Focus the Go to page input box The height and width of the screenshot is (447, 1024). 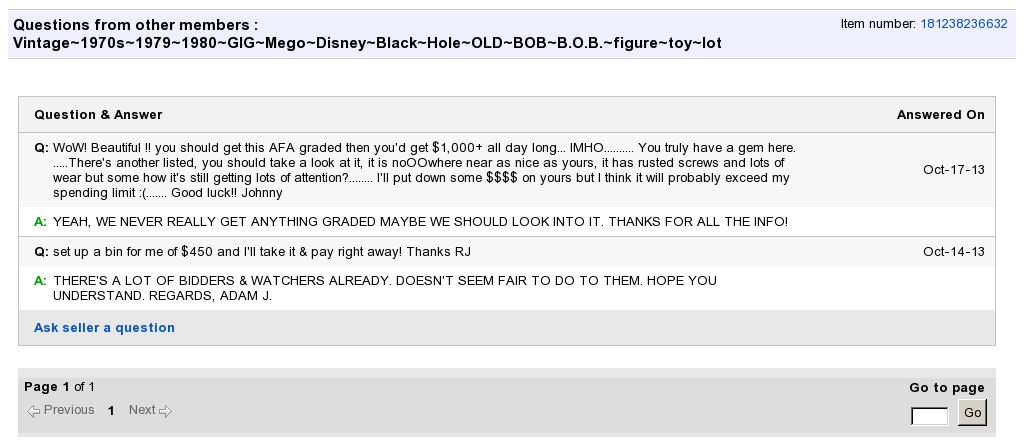click(930, 416)
